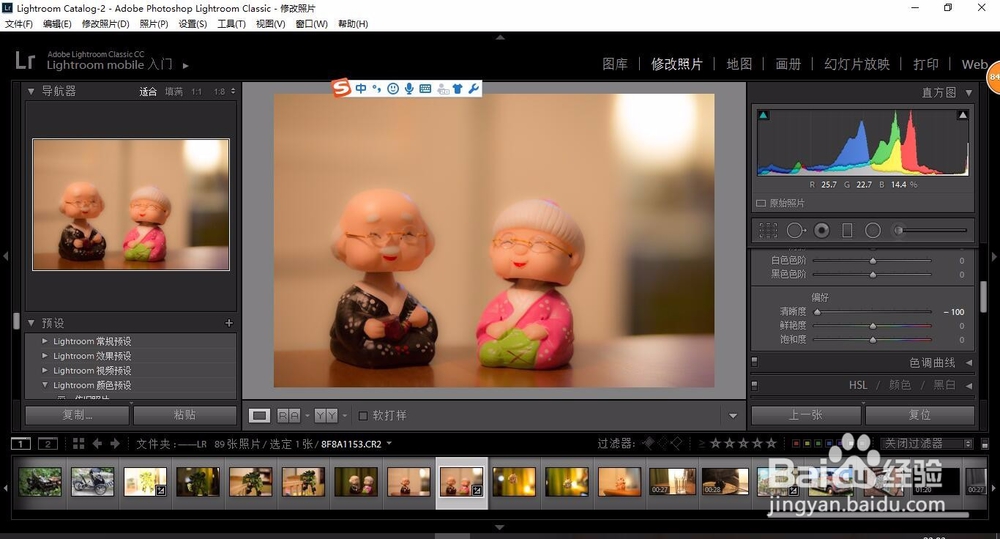1000x539 pixels.
Task: Enable the 原始照片 original photo toggle
Action: (761, 203)
